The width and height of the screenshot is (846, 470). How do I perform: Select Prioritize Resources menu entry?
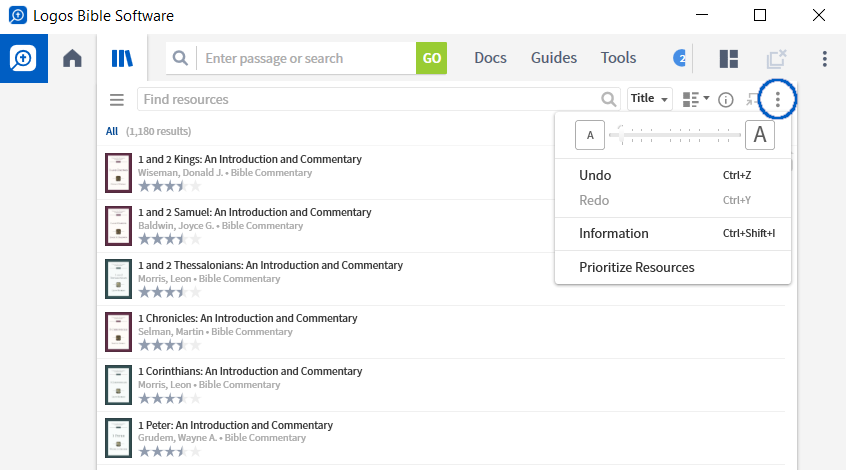[x=673, y=267]
